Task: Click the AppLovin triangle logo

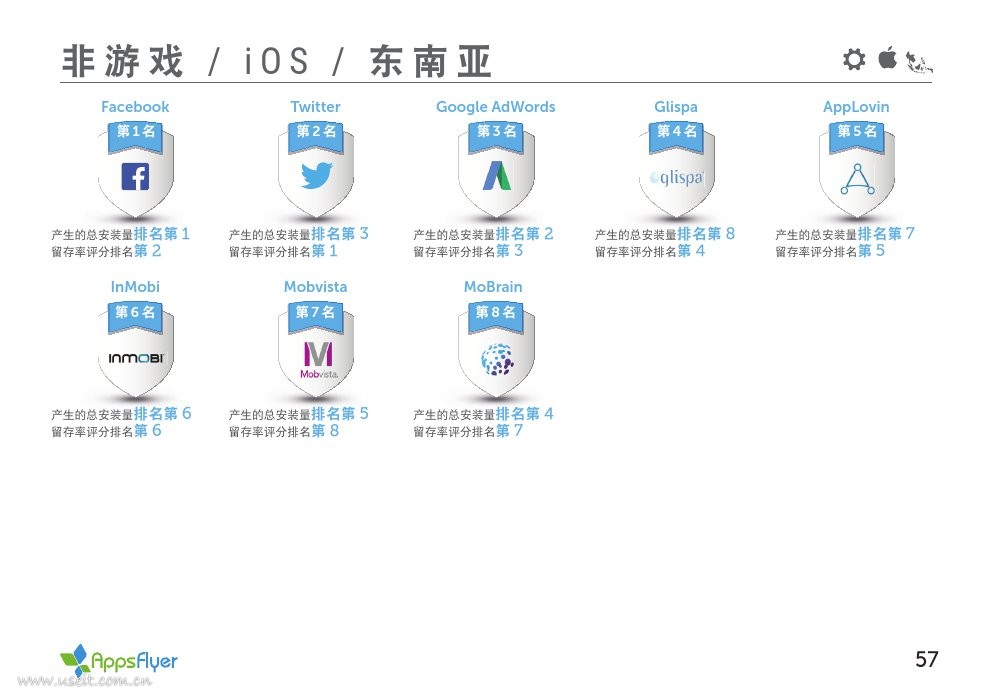Action: pos(857,179)
